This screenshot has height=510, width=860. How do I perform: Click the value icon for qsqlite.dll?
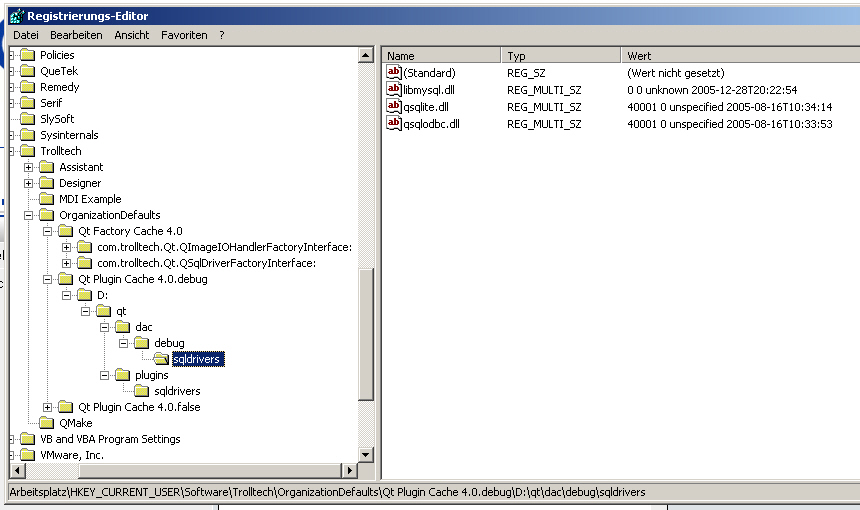tap(394, 106)
